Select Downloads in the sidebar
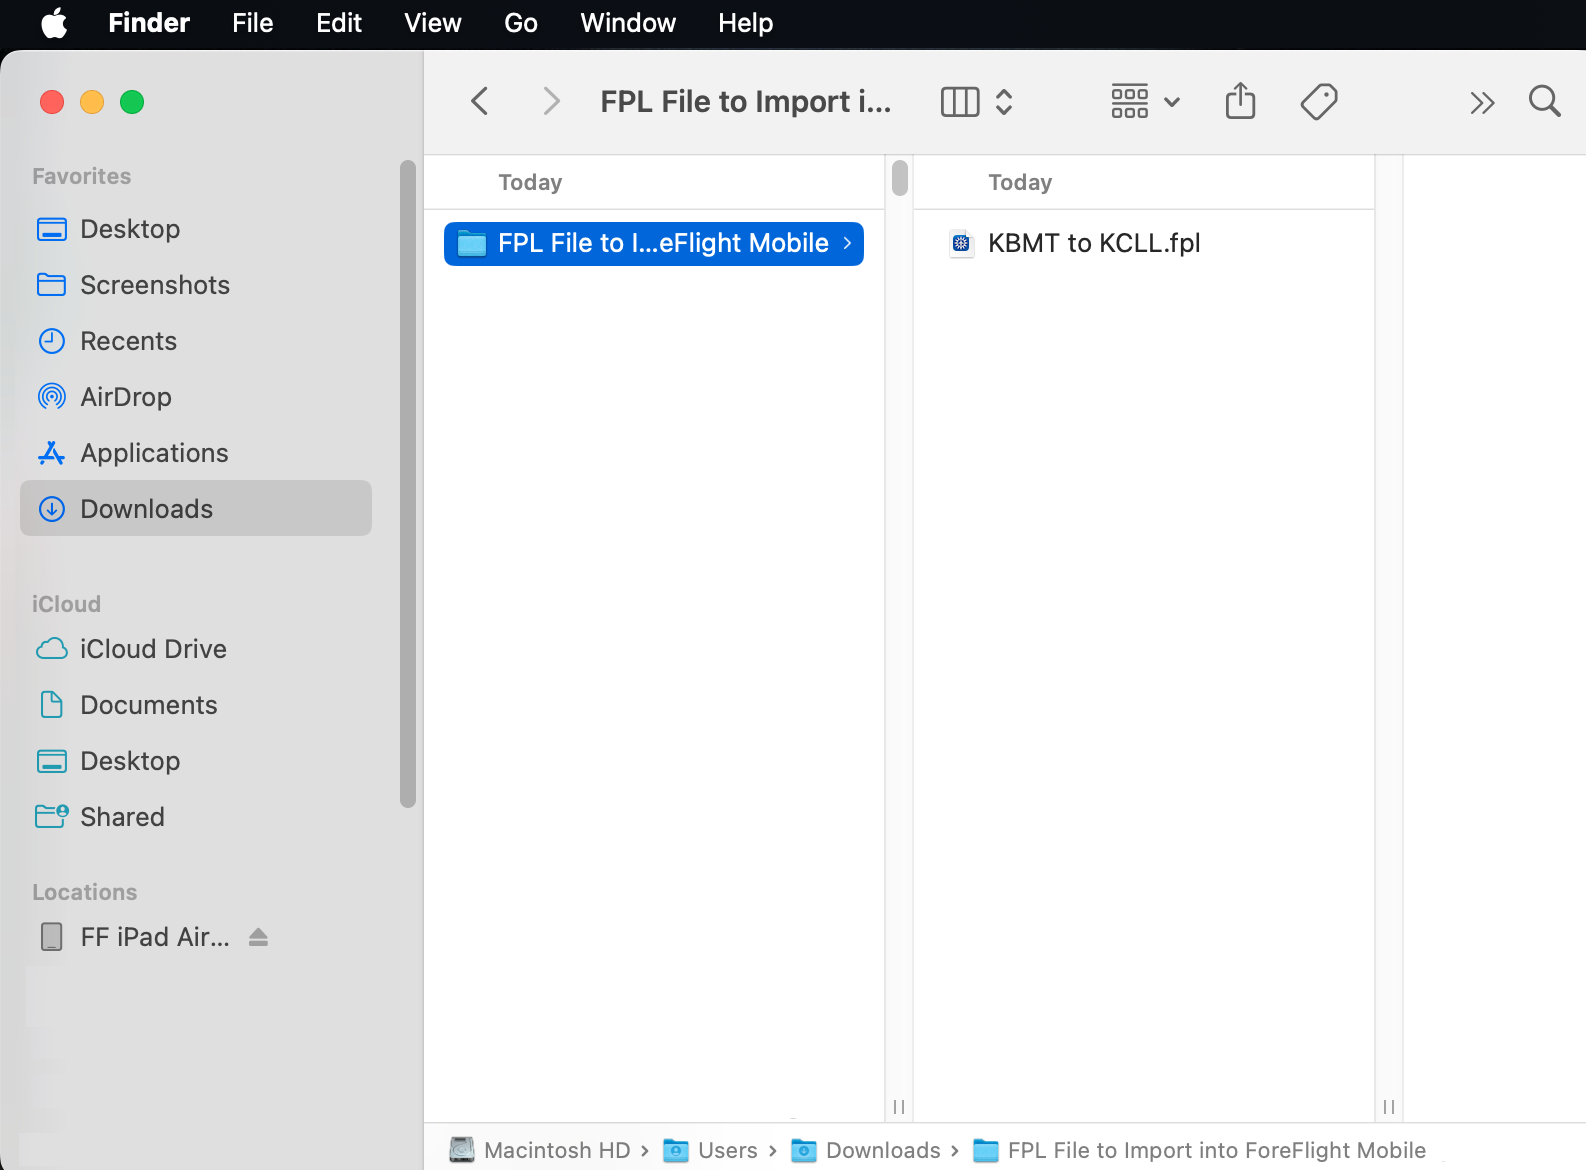This screenshot has height=1170, width=1586. (196, 509)
